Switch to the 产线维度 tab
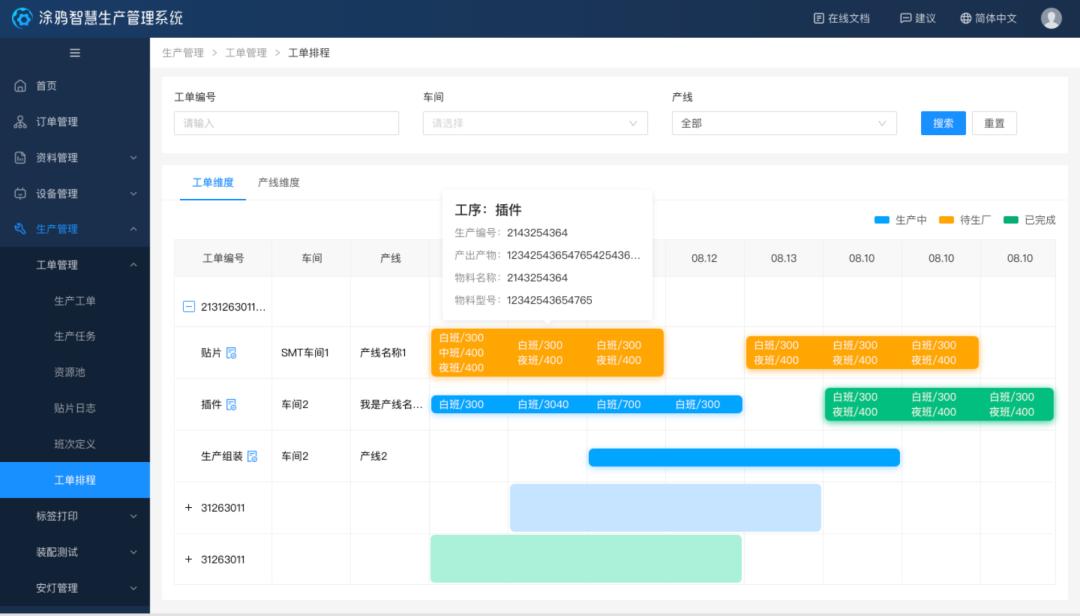Screen dimensions: 1080x616 (278, 183)
